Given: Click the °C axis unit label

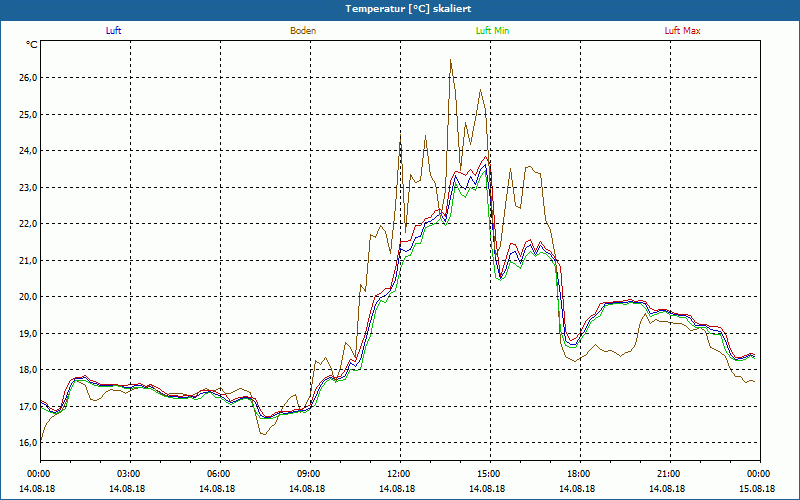Looking at the screenshot, I should tap(32, 45).
